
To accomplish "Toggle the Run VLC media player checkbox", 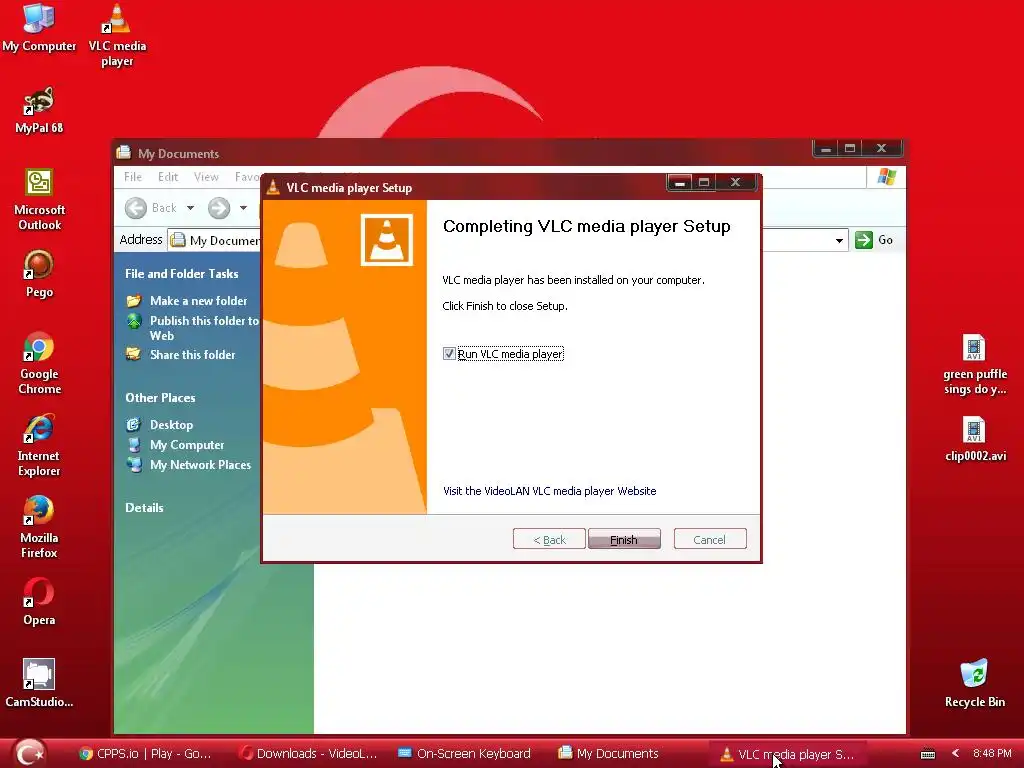I will [x=449, y=353].
